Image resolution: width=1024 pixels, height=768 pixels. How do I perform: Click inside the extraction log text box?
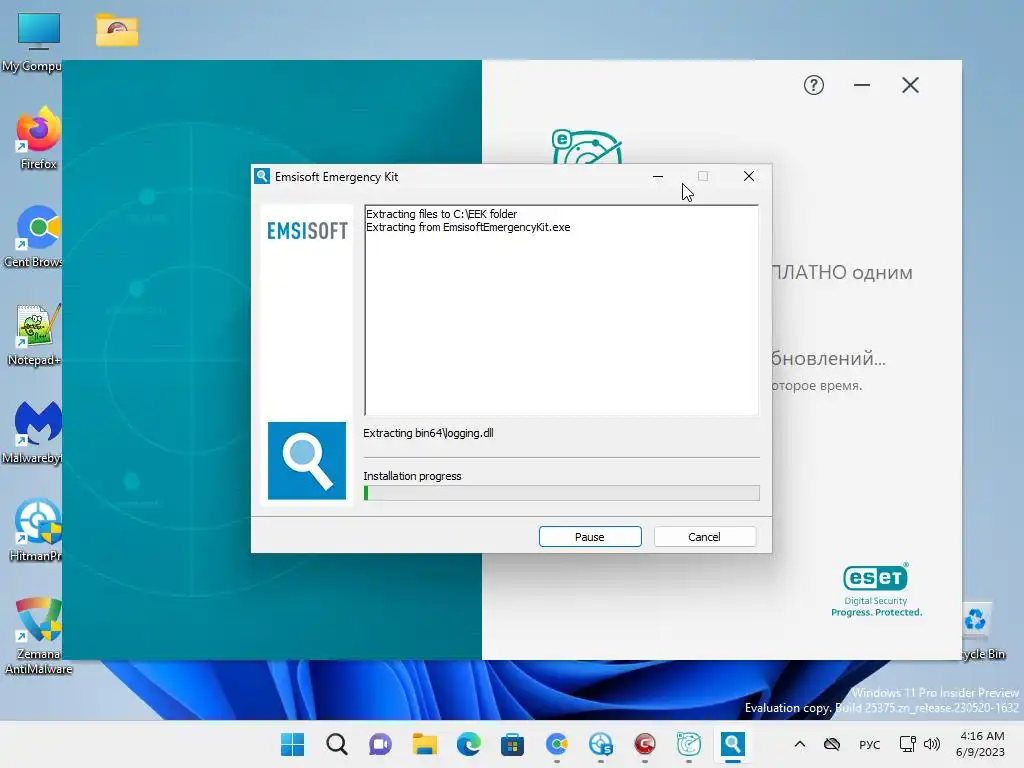[562, 310]
